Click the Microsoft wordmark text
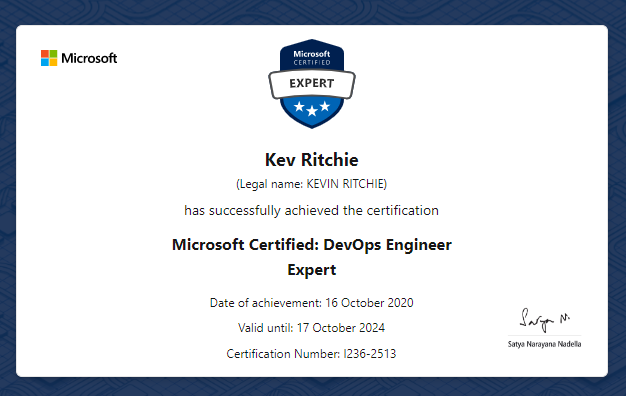 [89, 58]
